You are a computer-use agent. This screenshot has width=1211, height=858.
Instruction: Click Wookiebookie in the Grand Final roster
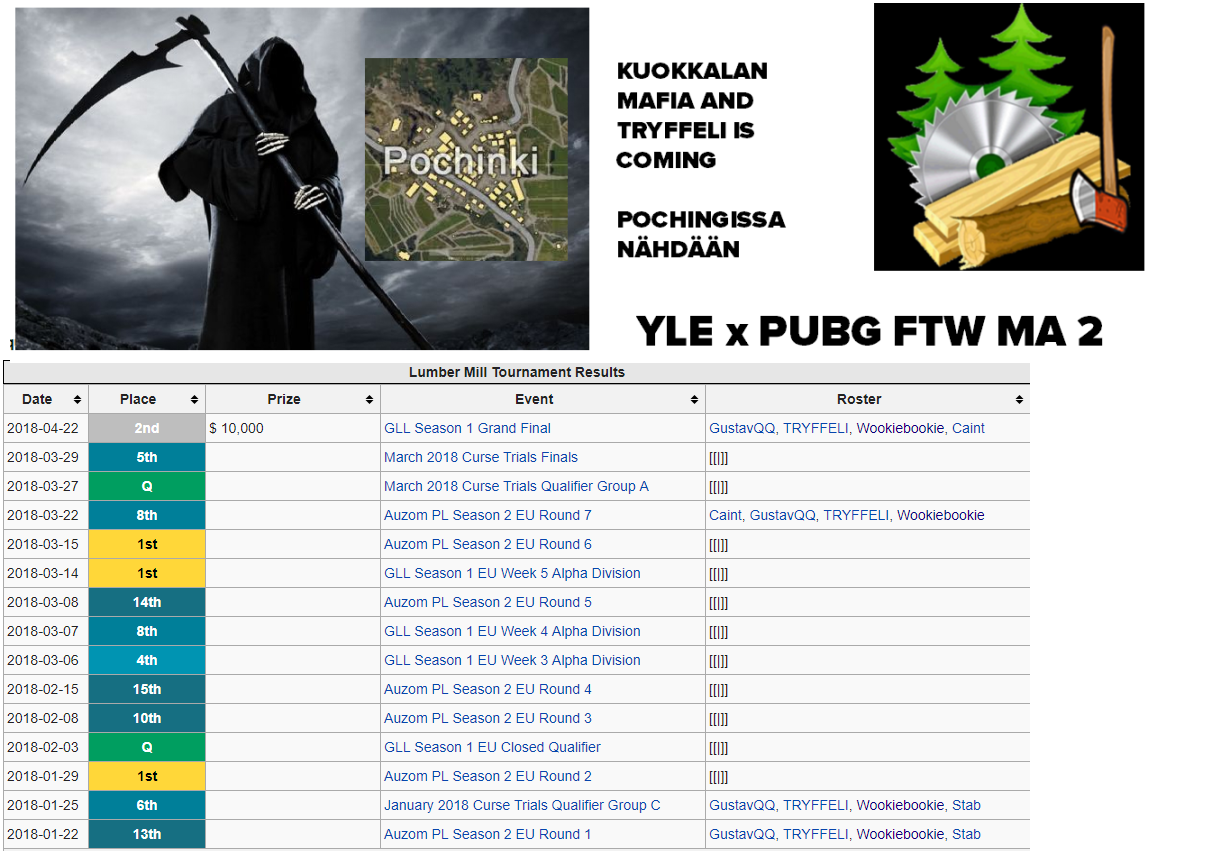pyautogui.click(x=900, y=428)
